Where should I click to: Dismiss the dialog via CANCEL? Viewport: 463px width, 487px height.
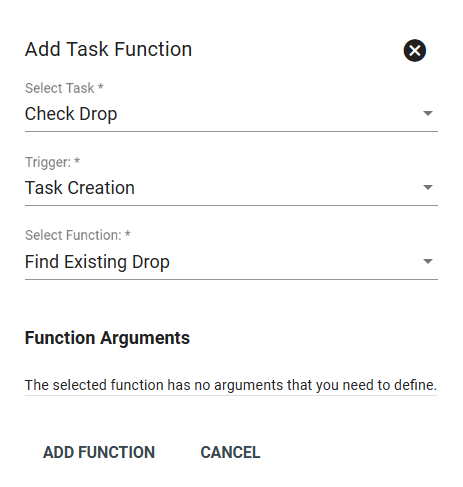[x=230, y=452]
